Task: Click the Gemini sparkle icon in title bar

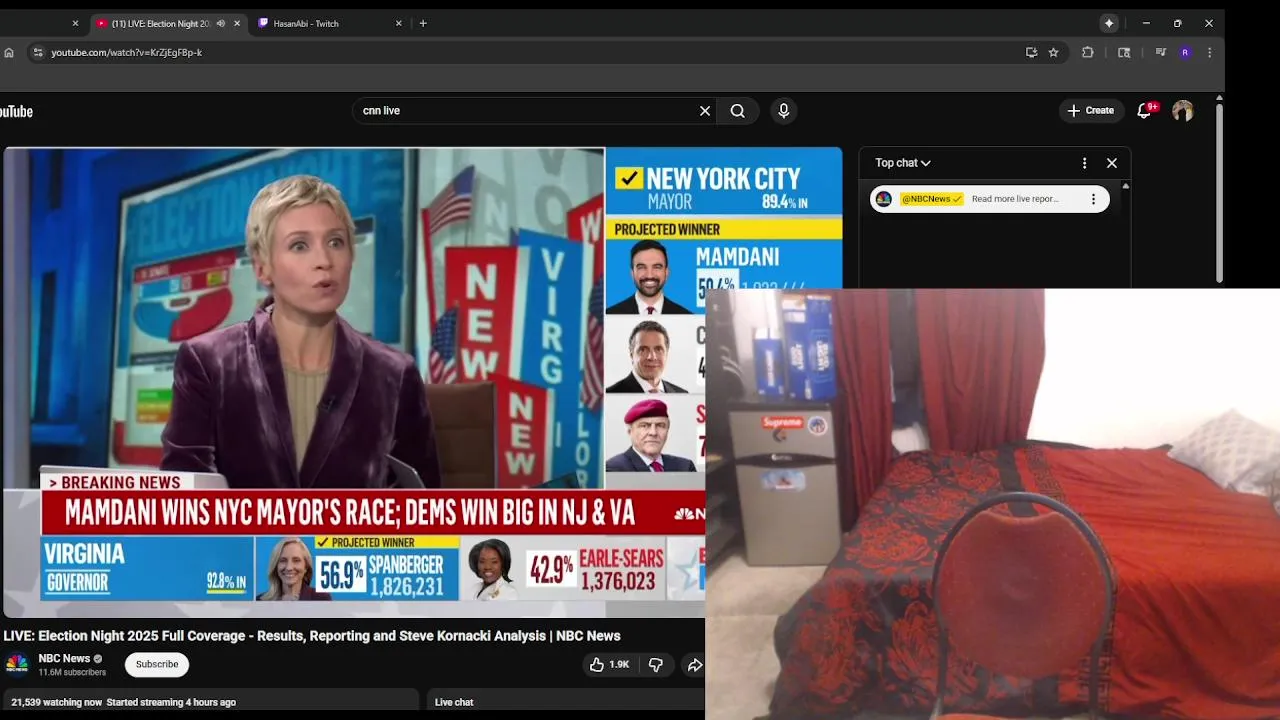Action: (1109, 23)
